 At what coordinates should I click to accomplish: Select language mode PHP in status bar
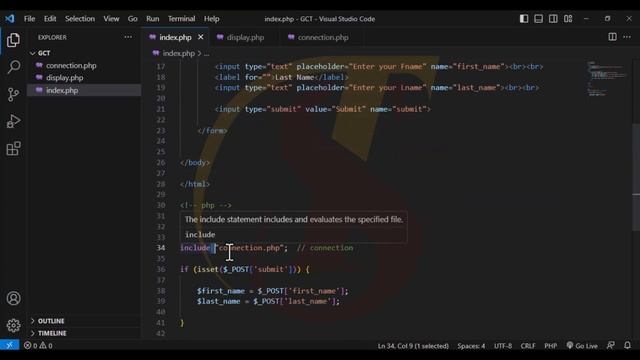[x=550, y=346]
